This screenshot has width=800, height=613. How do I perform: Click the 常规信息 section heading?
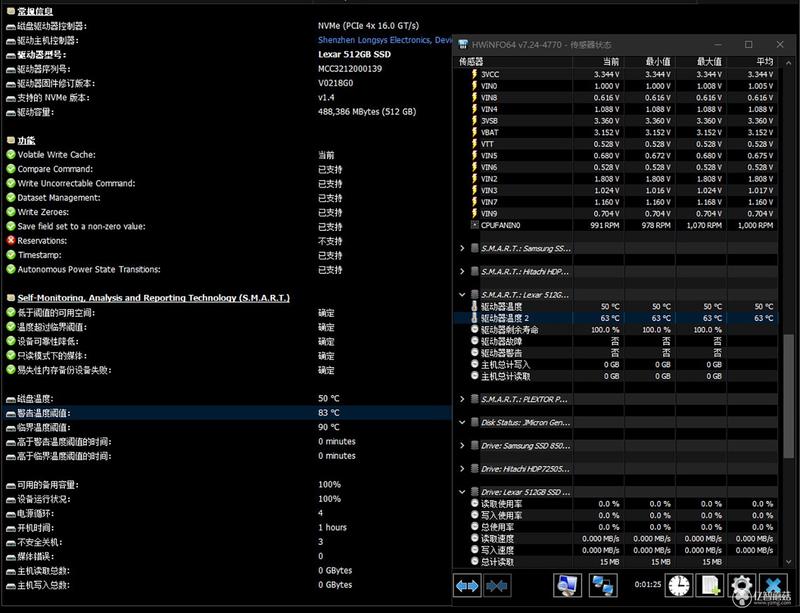tap(35, 11)
